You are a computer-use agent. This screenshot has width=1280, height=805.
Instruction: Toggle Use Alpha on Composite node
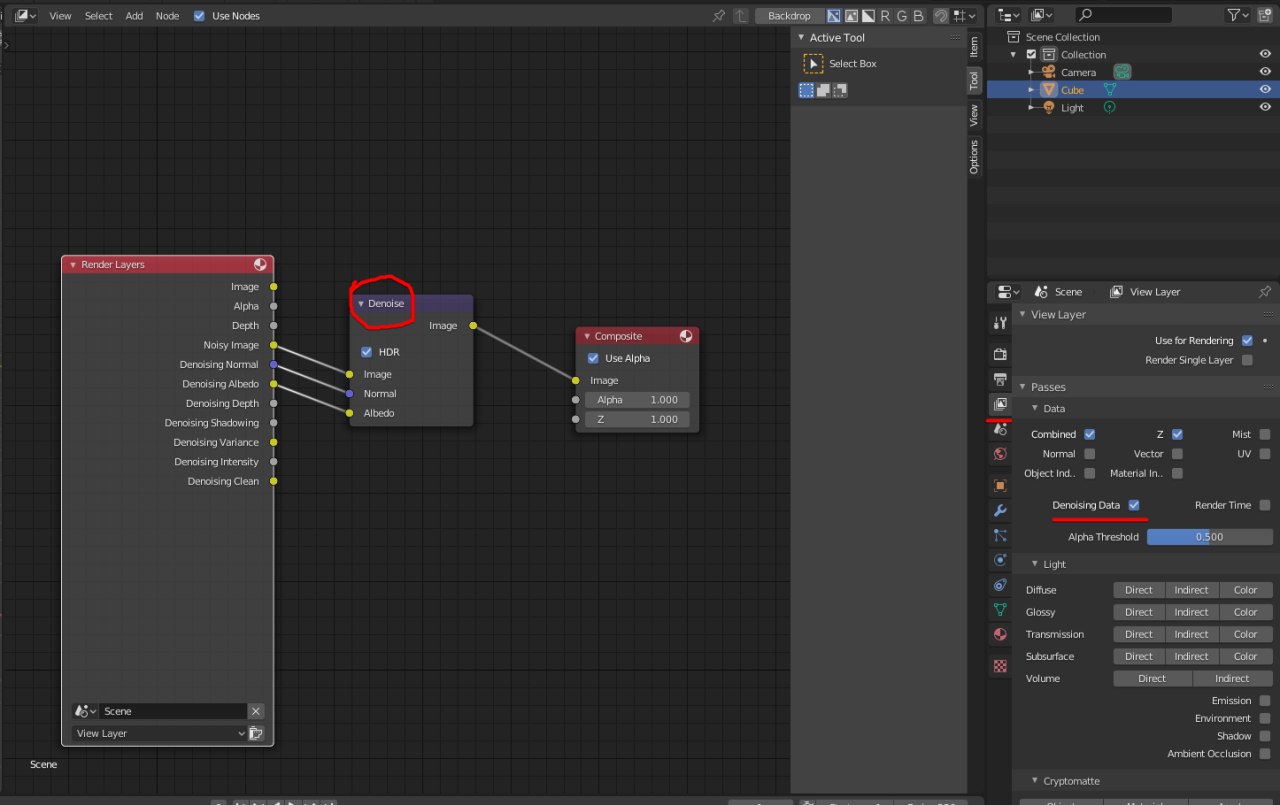coord(593,358)
